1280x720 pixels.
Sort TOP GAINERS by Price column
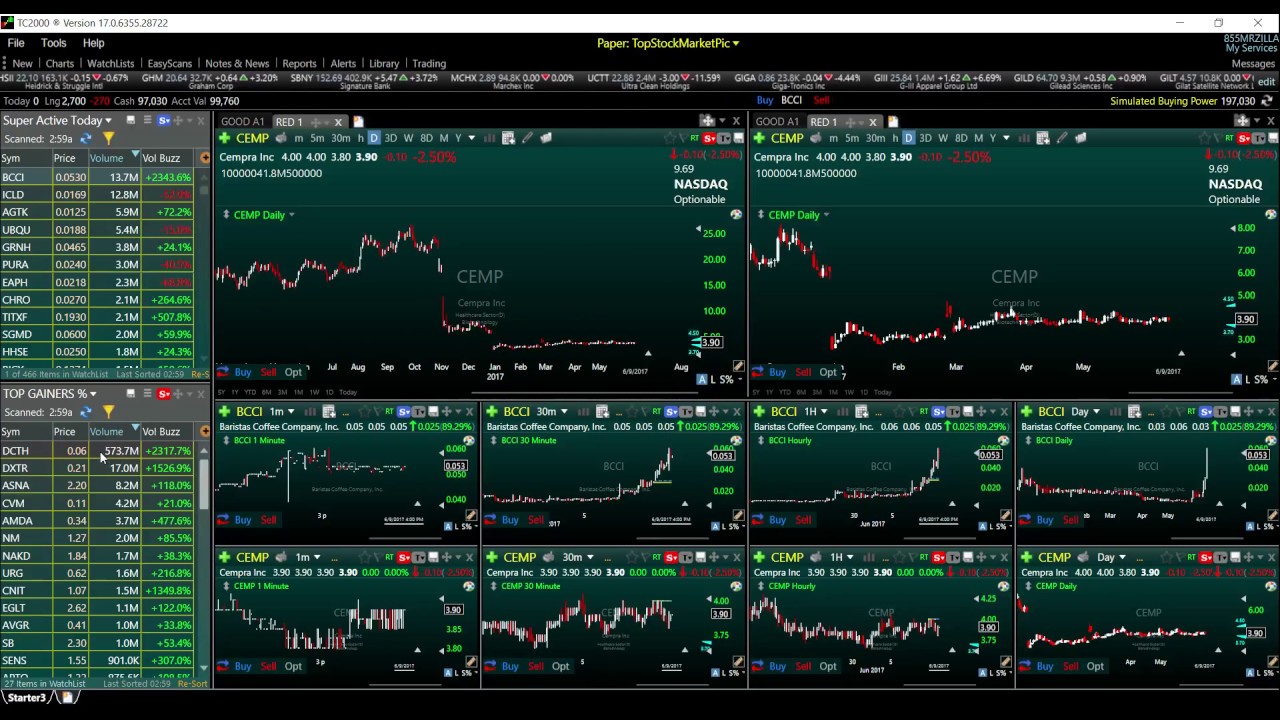pyautogui.click(x=64, y=431)
